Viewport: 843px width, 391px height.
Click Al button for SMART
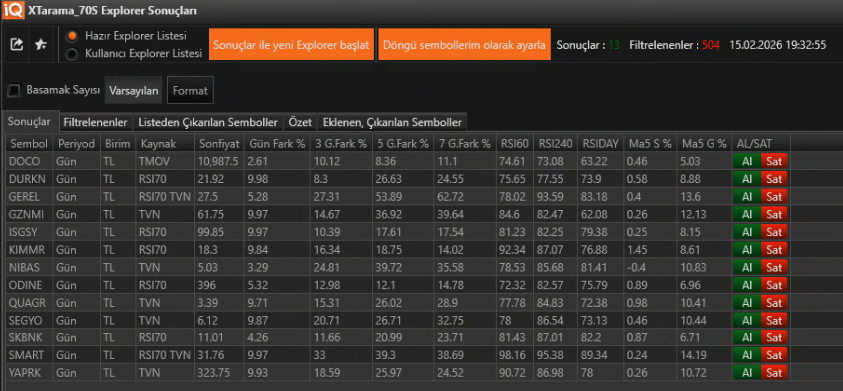747,356
